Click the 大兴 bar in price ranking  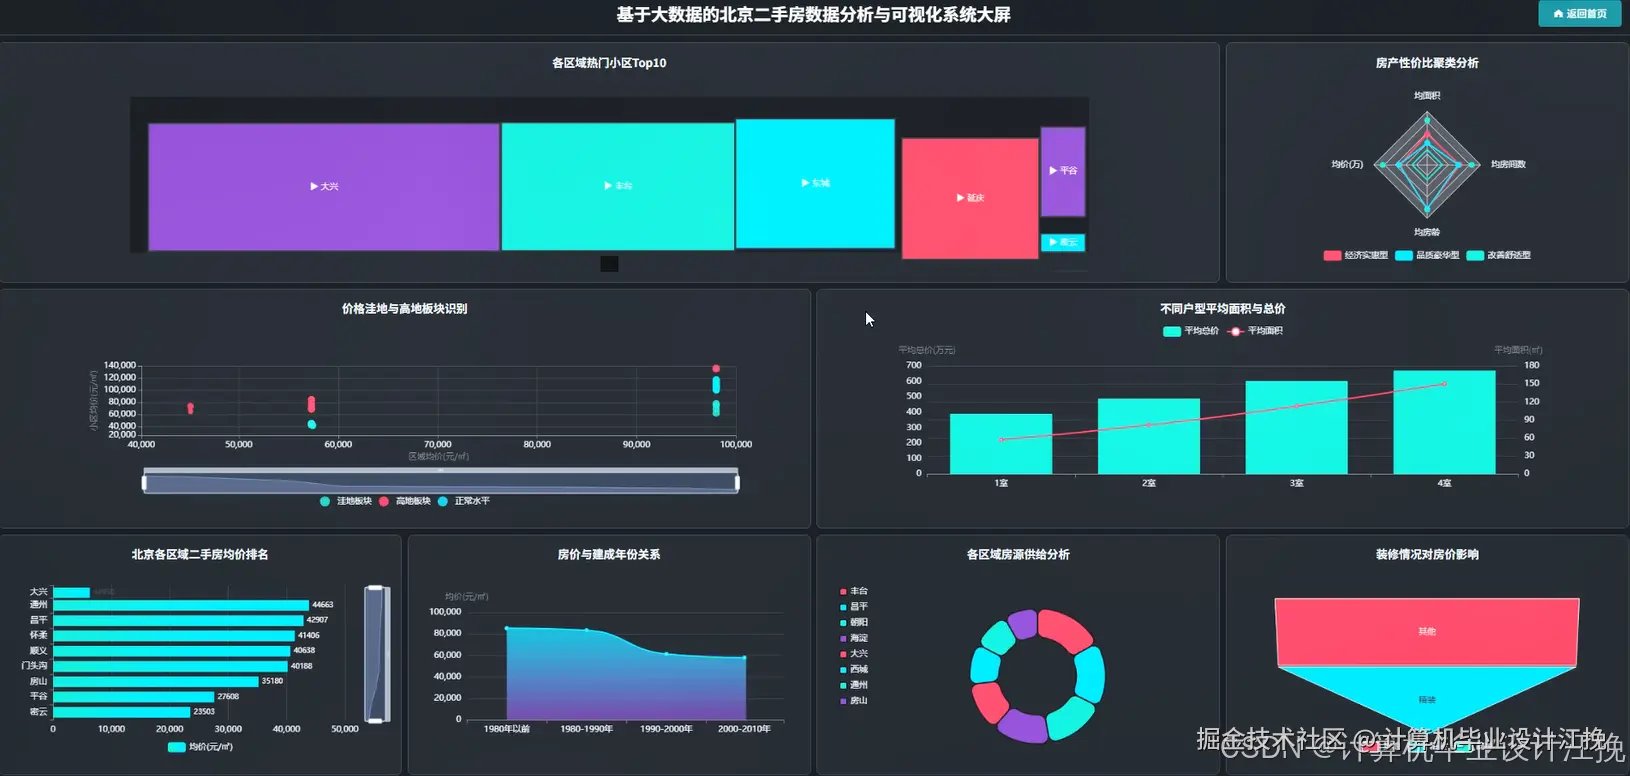coord(71,592)
